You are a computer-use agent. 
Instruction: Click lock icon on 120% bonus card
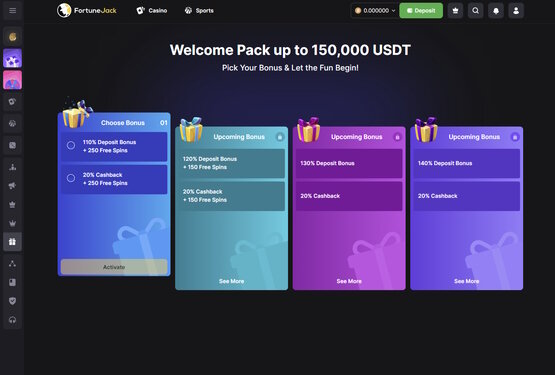pyautogui.click(x=280, y=137)
